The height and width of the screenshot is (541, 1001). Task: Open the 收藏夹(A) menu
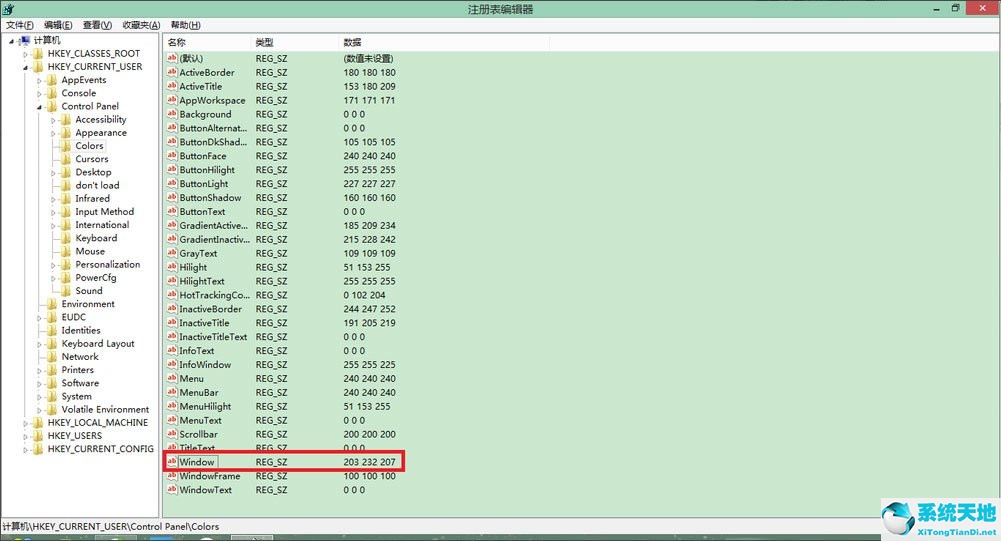click(141, 25)
